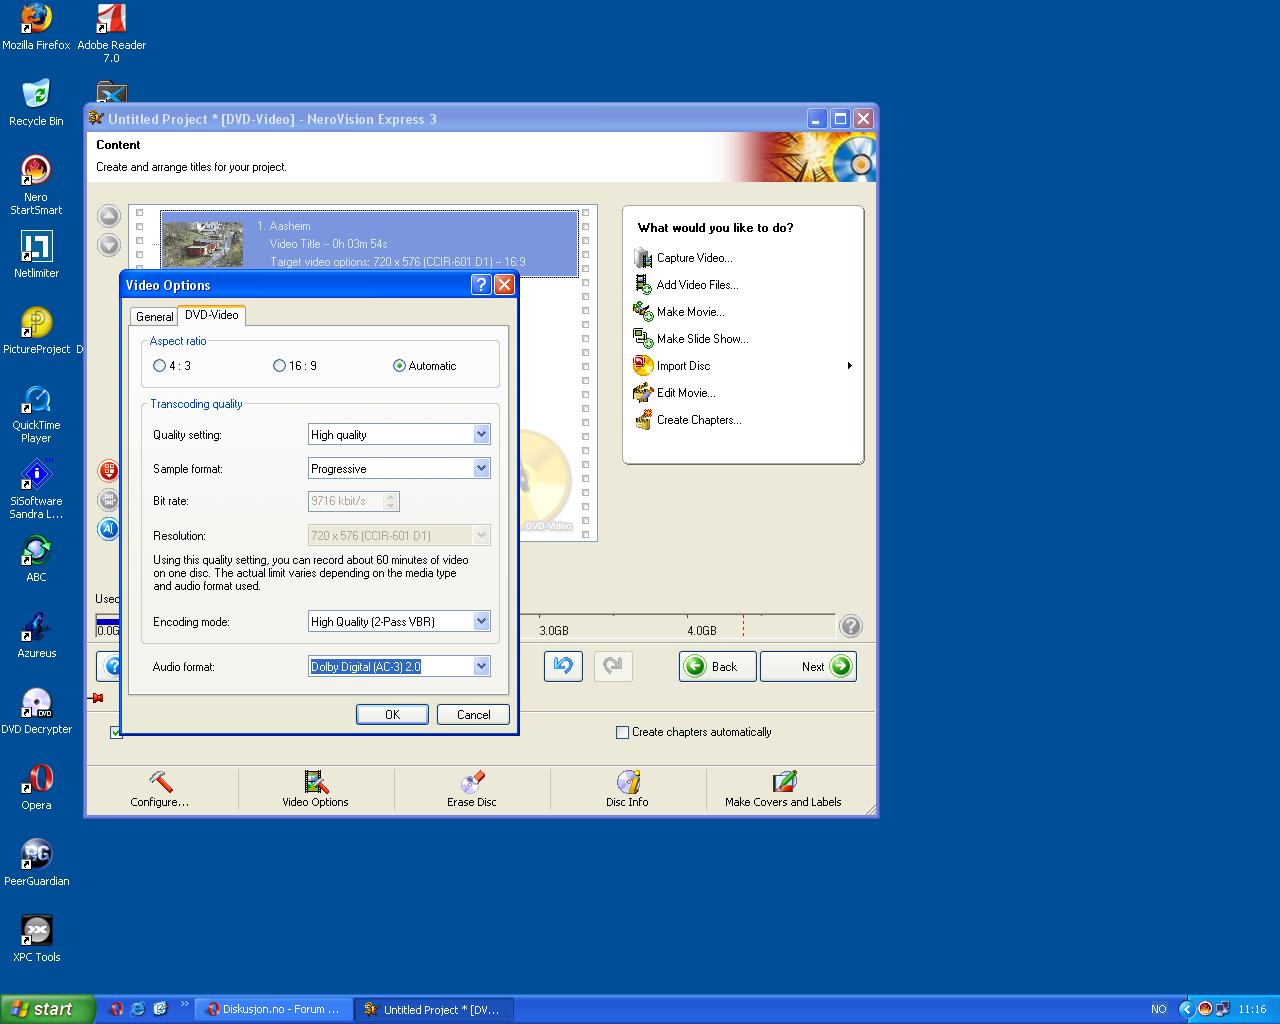Switch to Diskusjon.no Forum taskbar window
Screen dimensions: 1280x1024
click(x=272, y=1009)
